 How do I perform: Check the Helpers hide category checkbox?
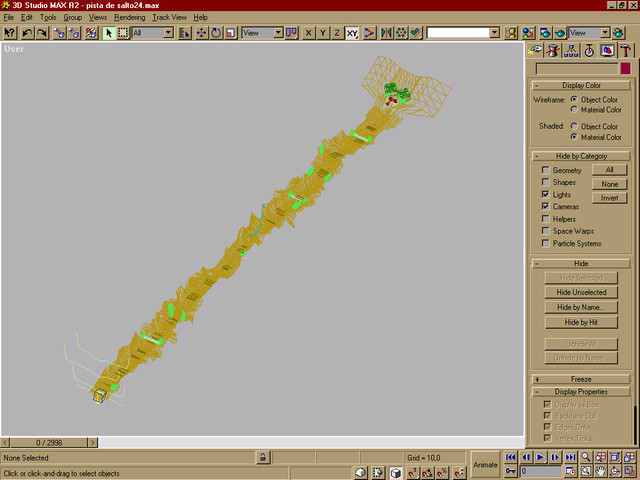(x=545, y=219)
